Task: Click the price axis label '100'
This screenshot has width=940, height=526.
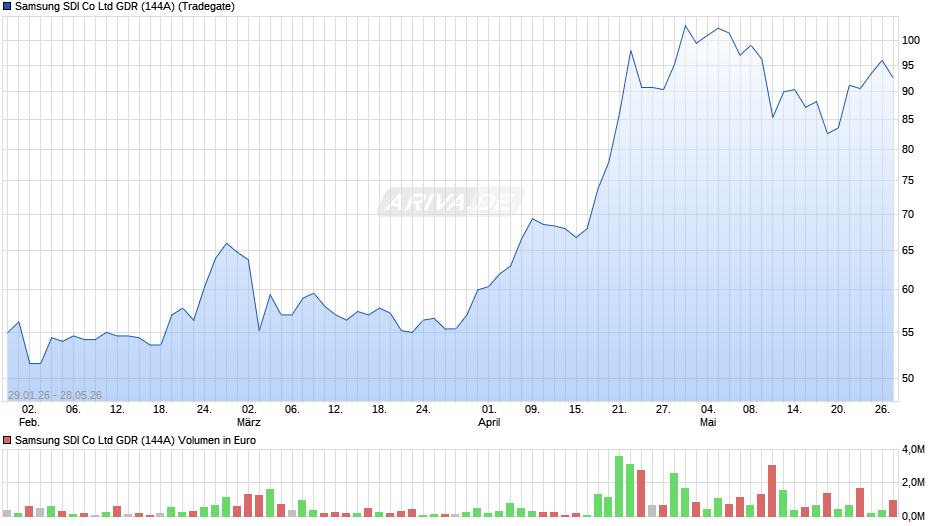Action: pos(911,40)
